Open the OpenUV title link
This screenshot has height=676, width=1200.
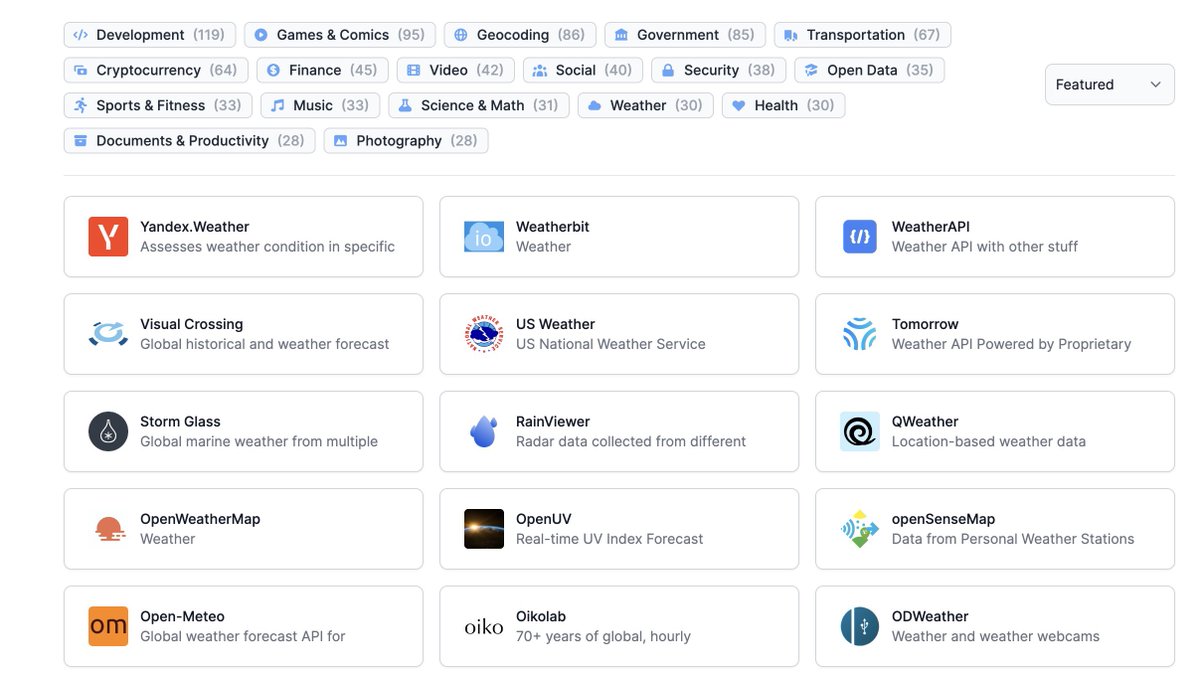click(x=544, y=519)
